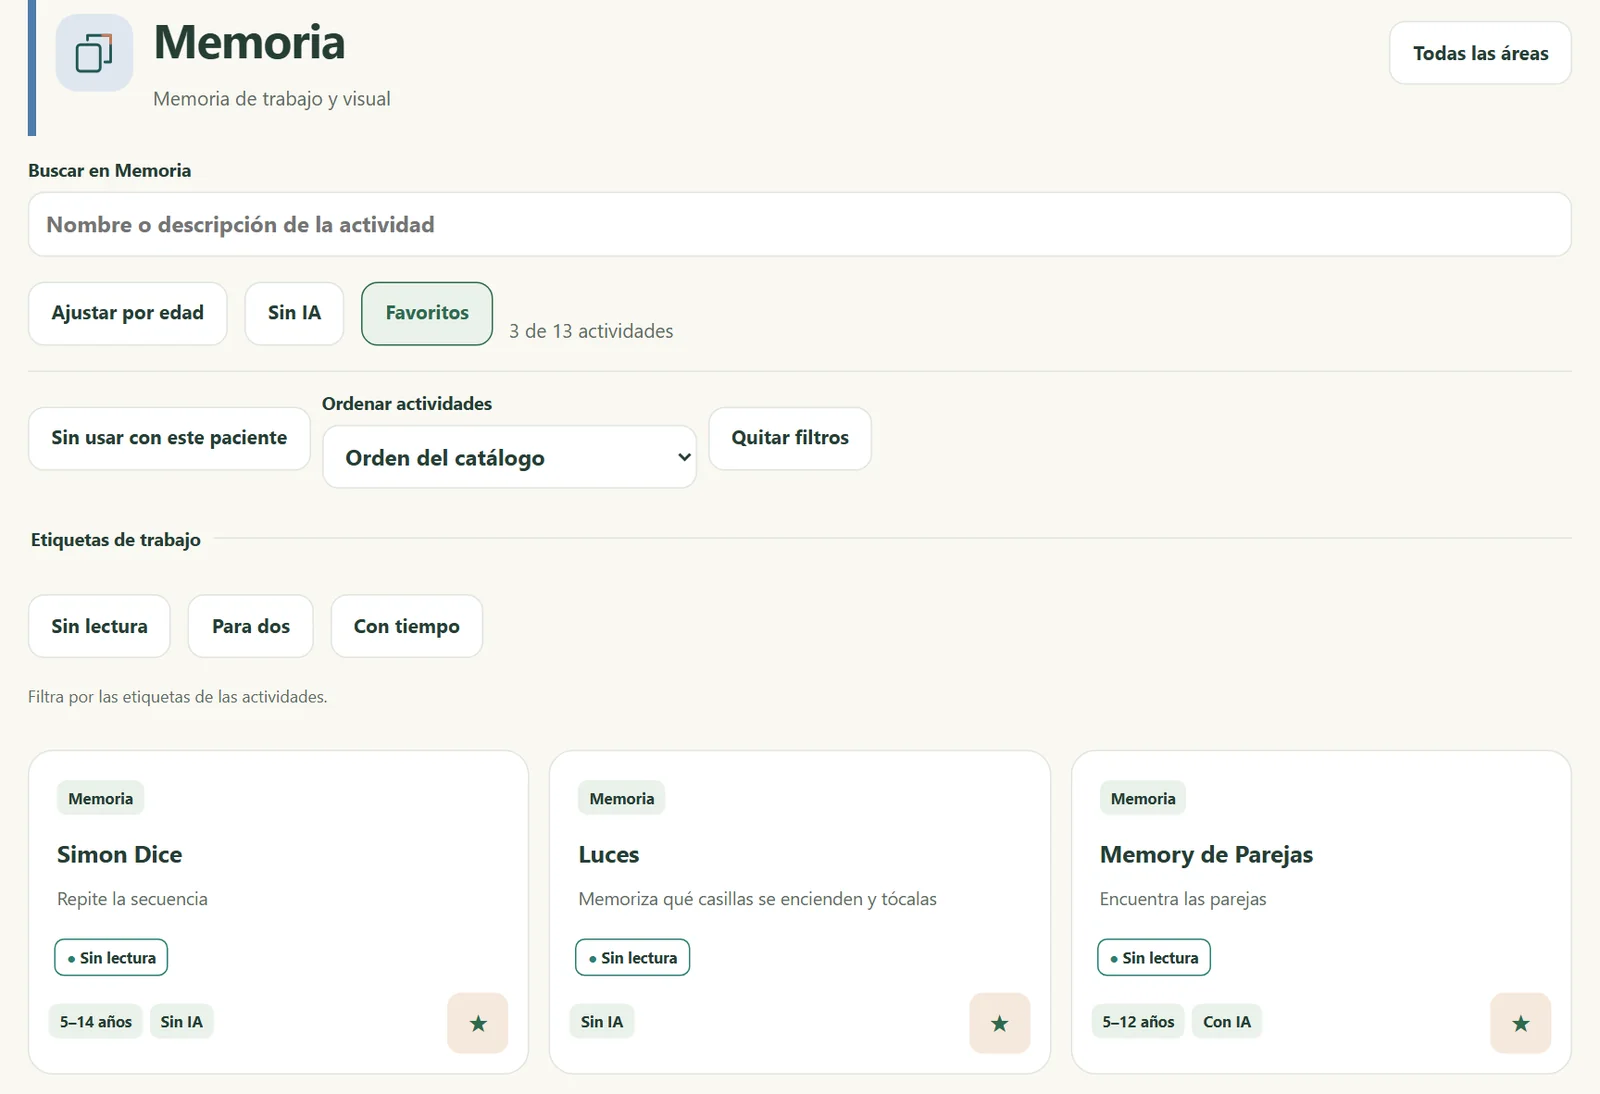Image resolution: width=1600 pixels, height=1094 pixels.
Task: Enable the Con tiempo tag filter
Action: point(407,626)
